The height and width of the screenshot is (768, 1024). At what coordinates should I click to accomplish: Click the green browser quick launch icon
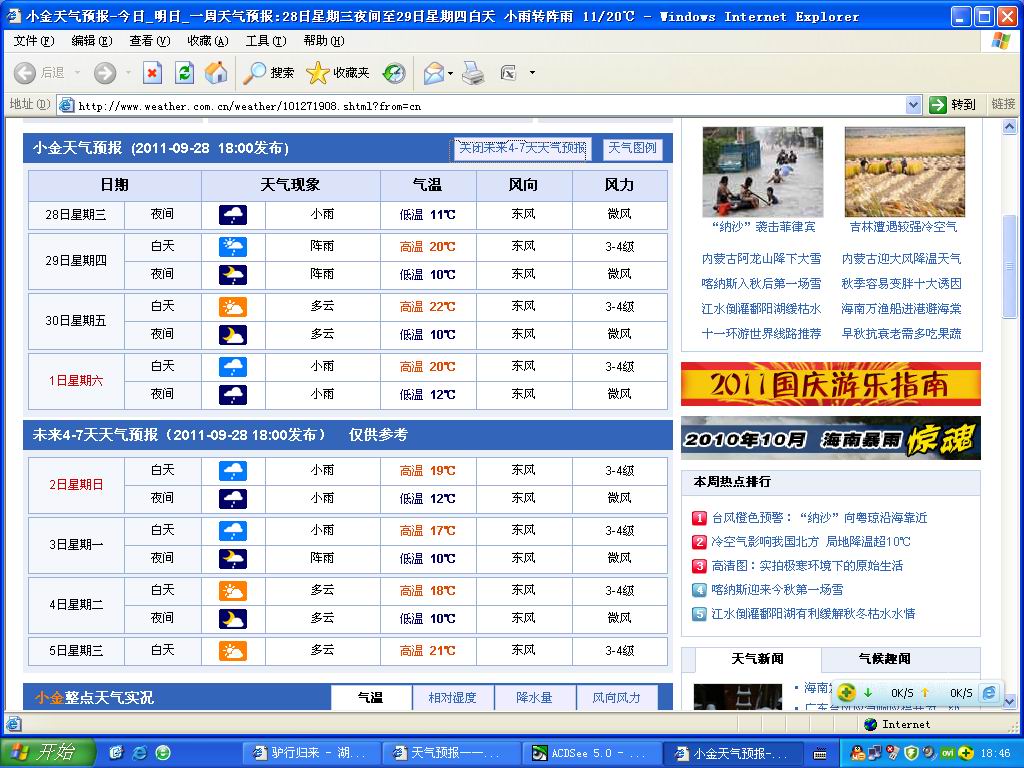point(163,753)
